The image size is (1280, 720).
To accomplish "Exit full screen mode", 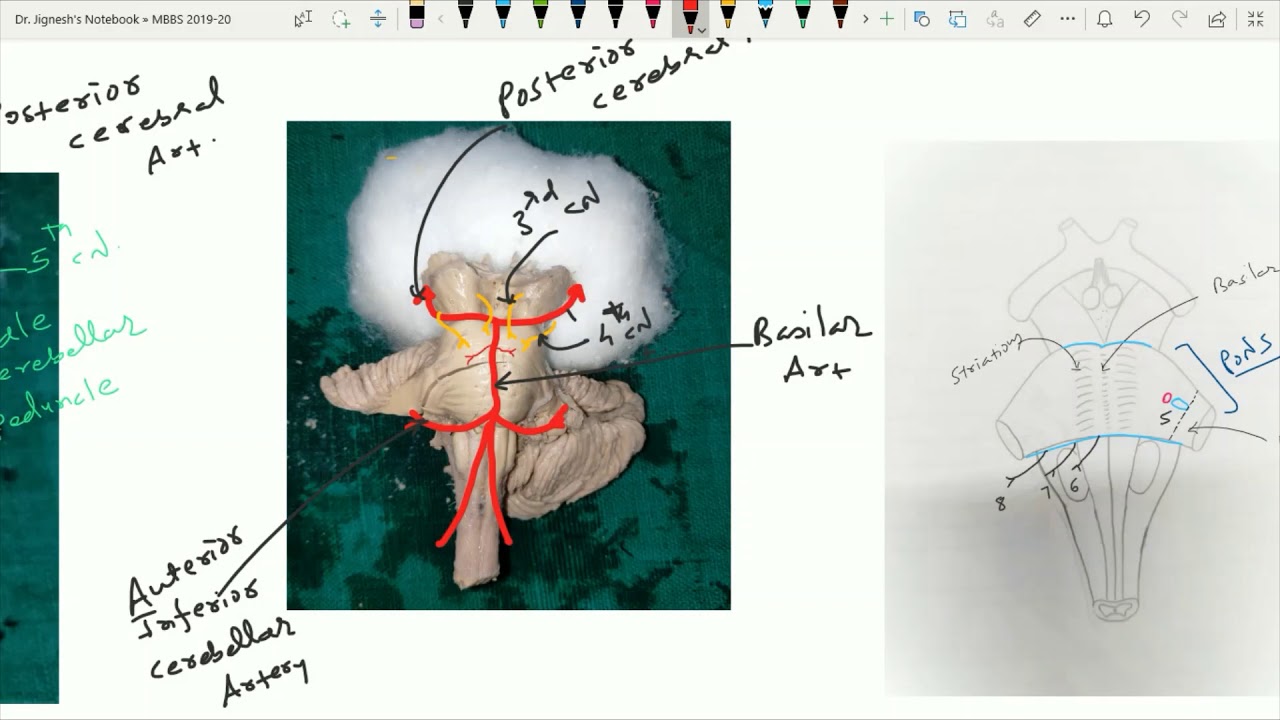I will (x=1254, y=19).
